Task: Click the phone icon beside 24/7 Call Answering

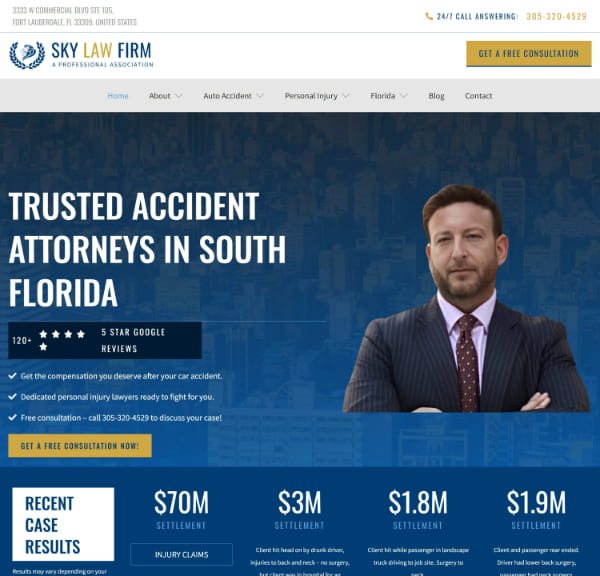Action: coord(429,16)
